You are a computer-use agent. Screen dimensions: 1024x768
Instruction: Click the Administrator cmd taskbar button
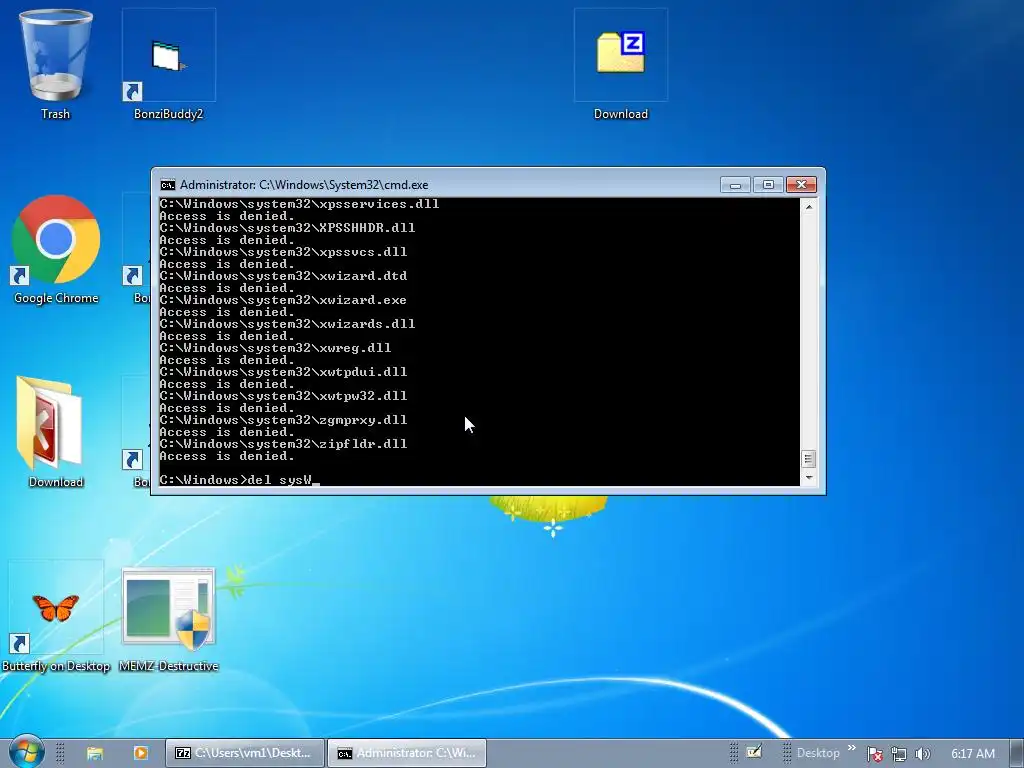(407, 753)
